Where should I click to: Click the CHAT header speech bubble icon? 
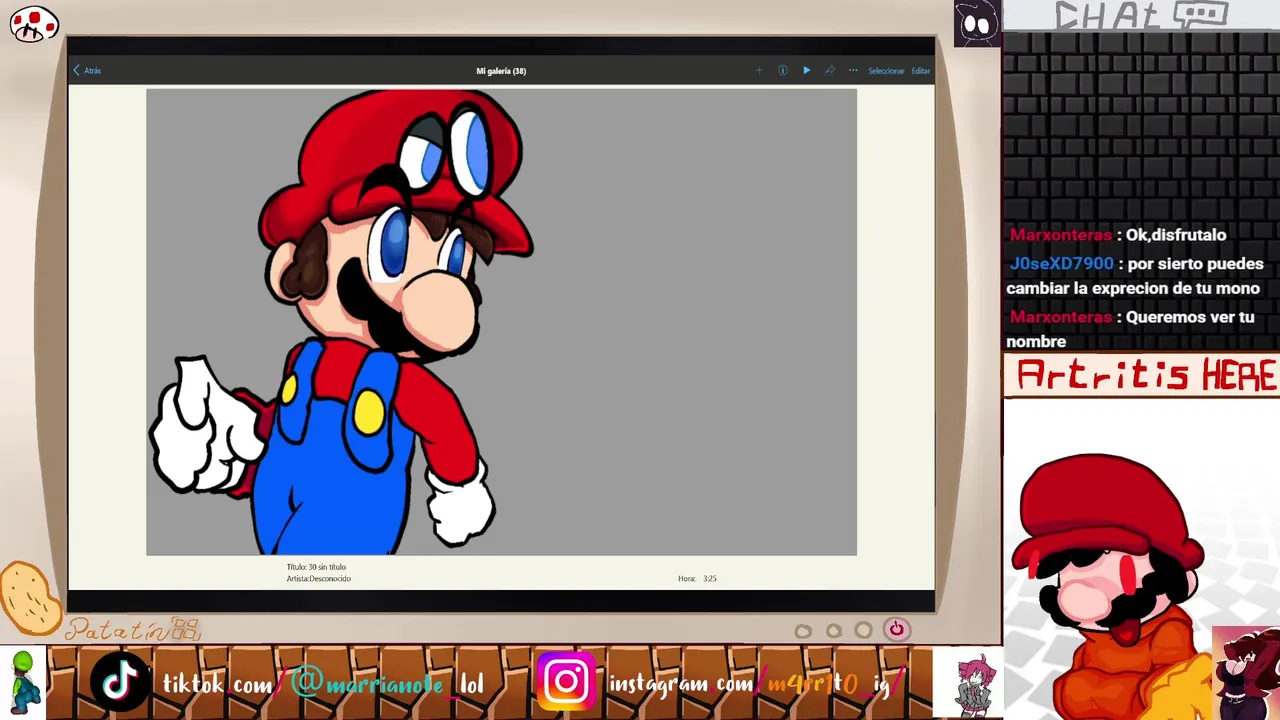[1199, 14]
